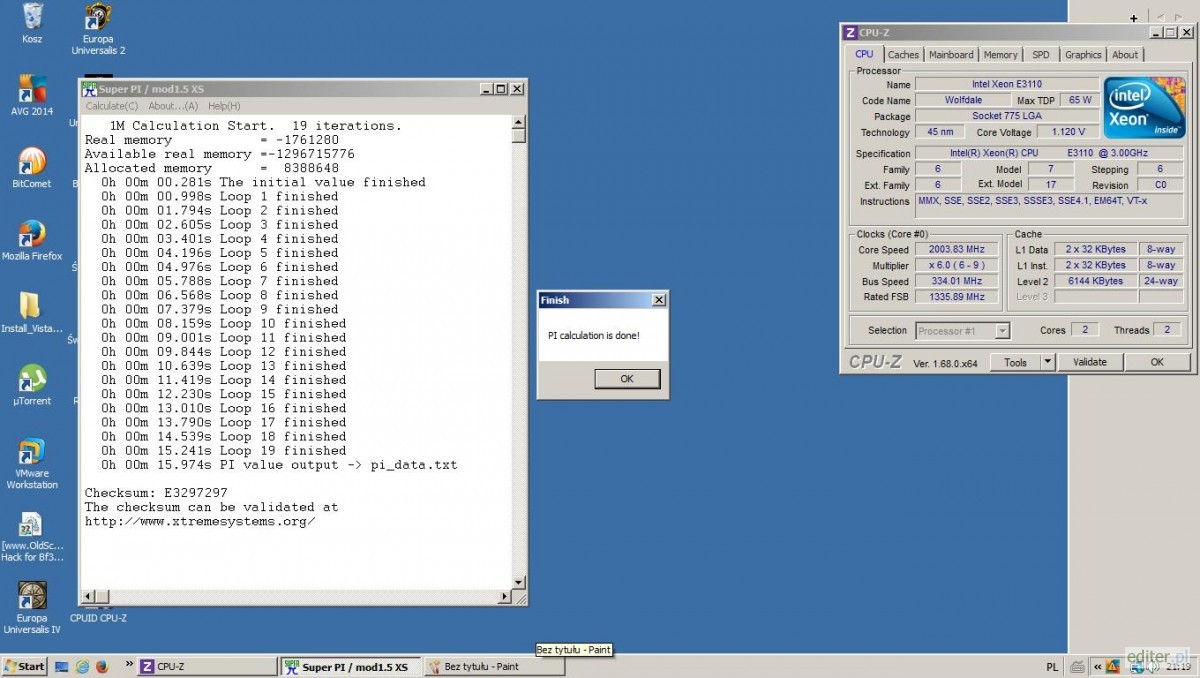
Task: Click Super PI vertical scrollbar up arrow
Action: coord(519,123)
